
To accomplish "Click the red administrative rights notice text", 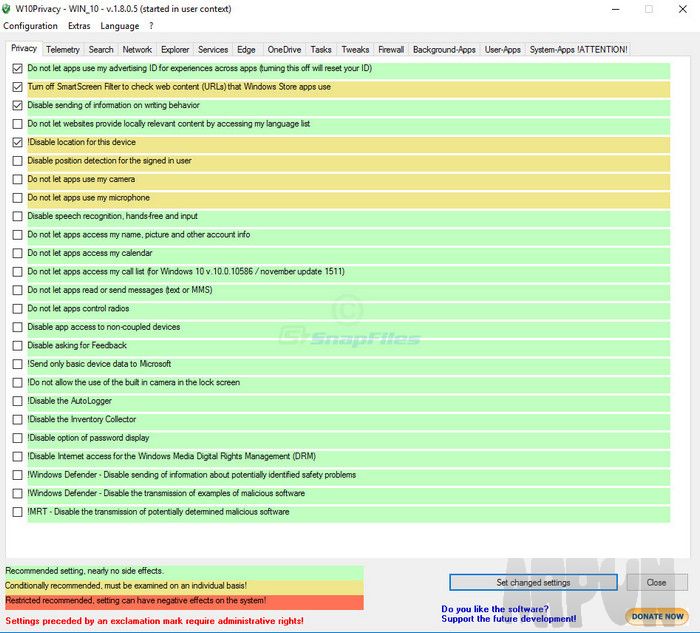I will coord(154,621).
